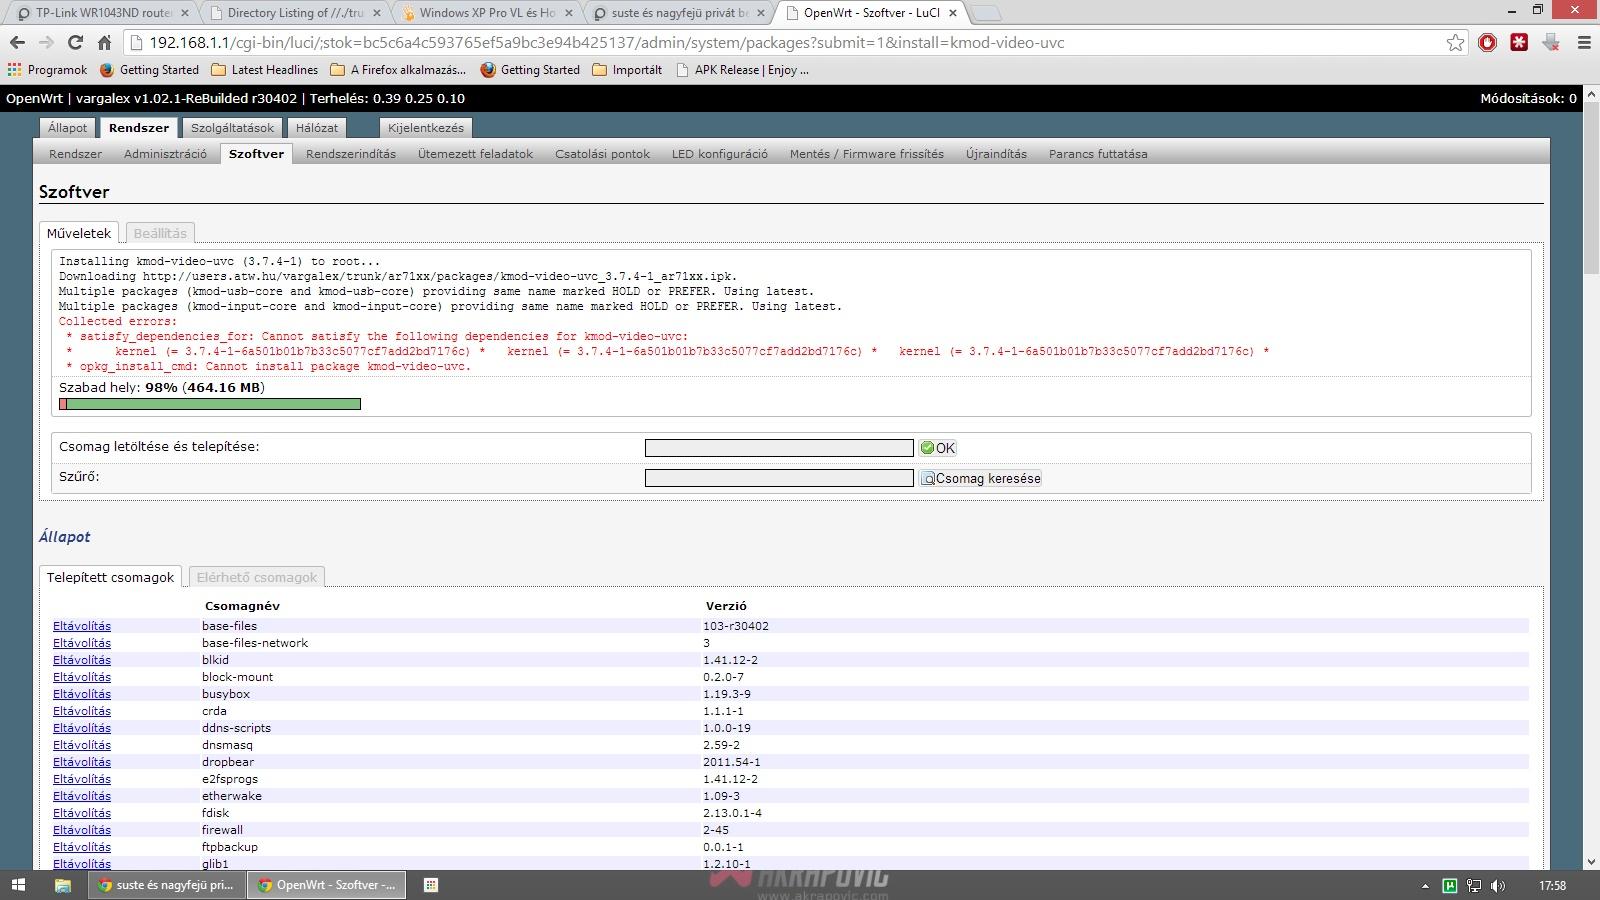Open the network tray icon
Viewport: 1600px width, 900px height.
(x=1473, y=885)
